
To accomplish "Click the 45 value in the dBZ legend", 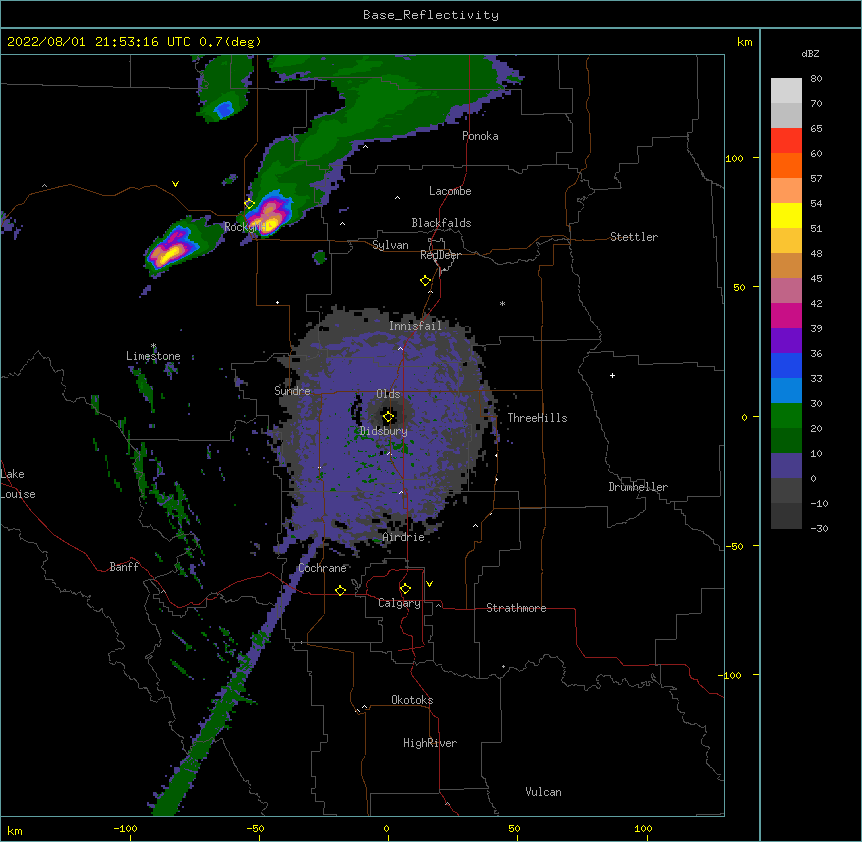I will 816,279.
